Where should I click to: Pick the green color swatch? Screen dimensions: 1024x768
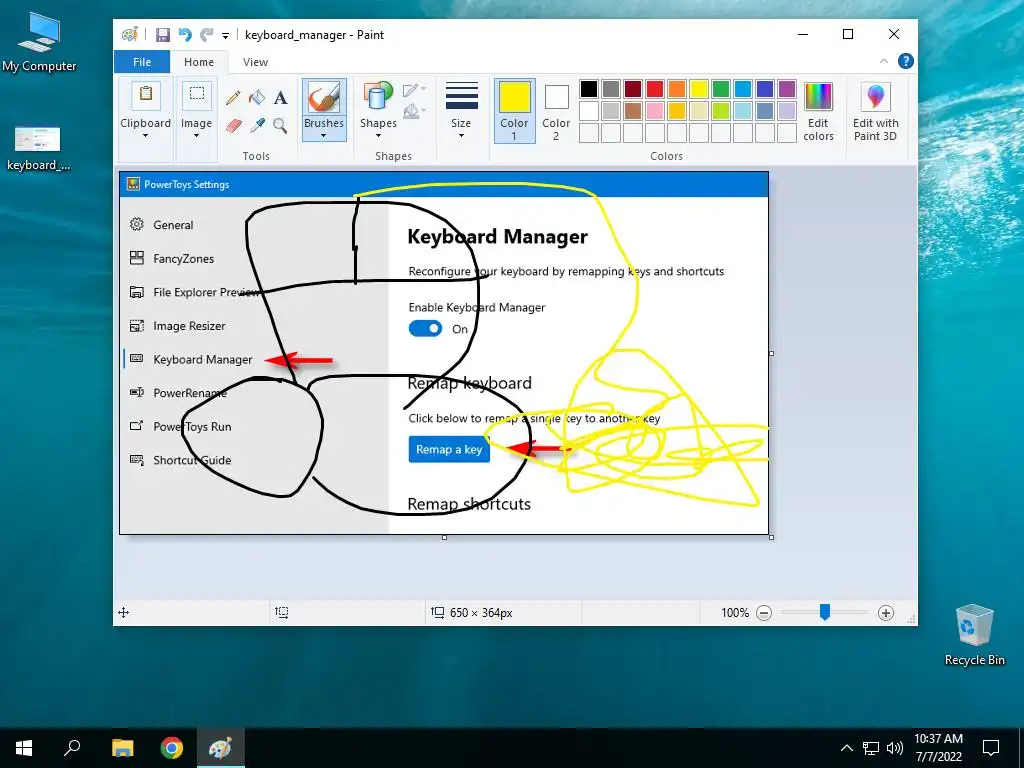(721, 89)
